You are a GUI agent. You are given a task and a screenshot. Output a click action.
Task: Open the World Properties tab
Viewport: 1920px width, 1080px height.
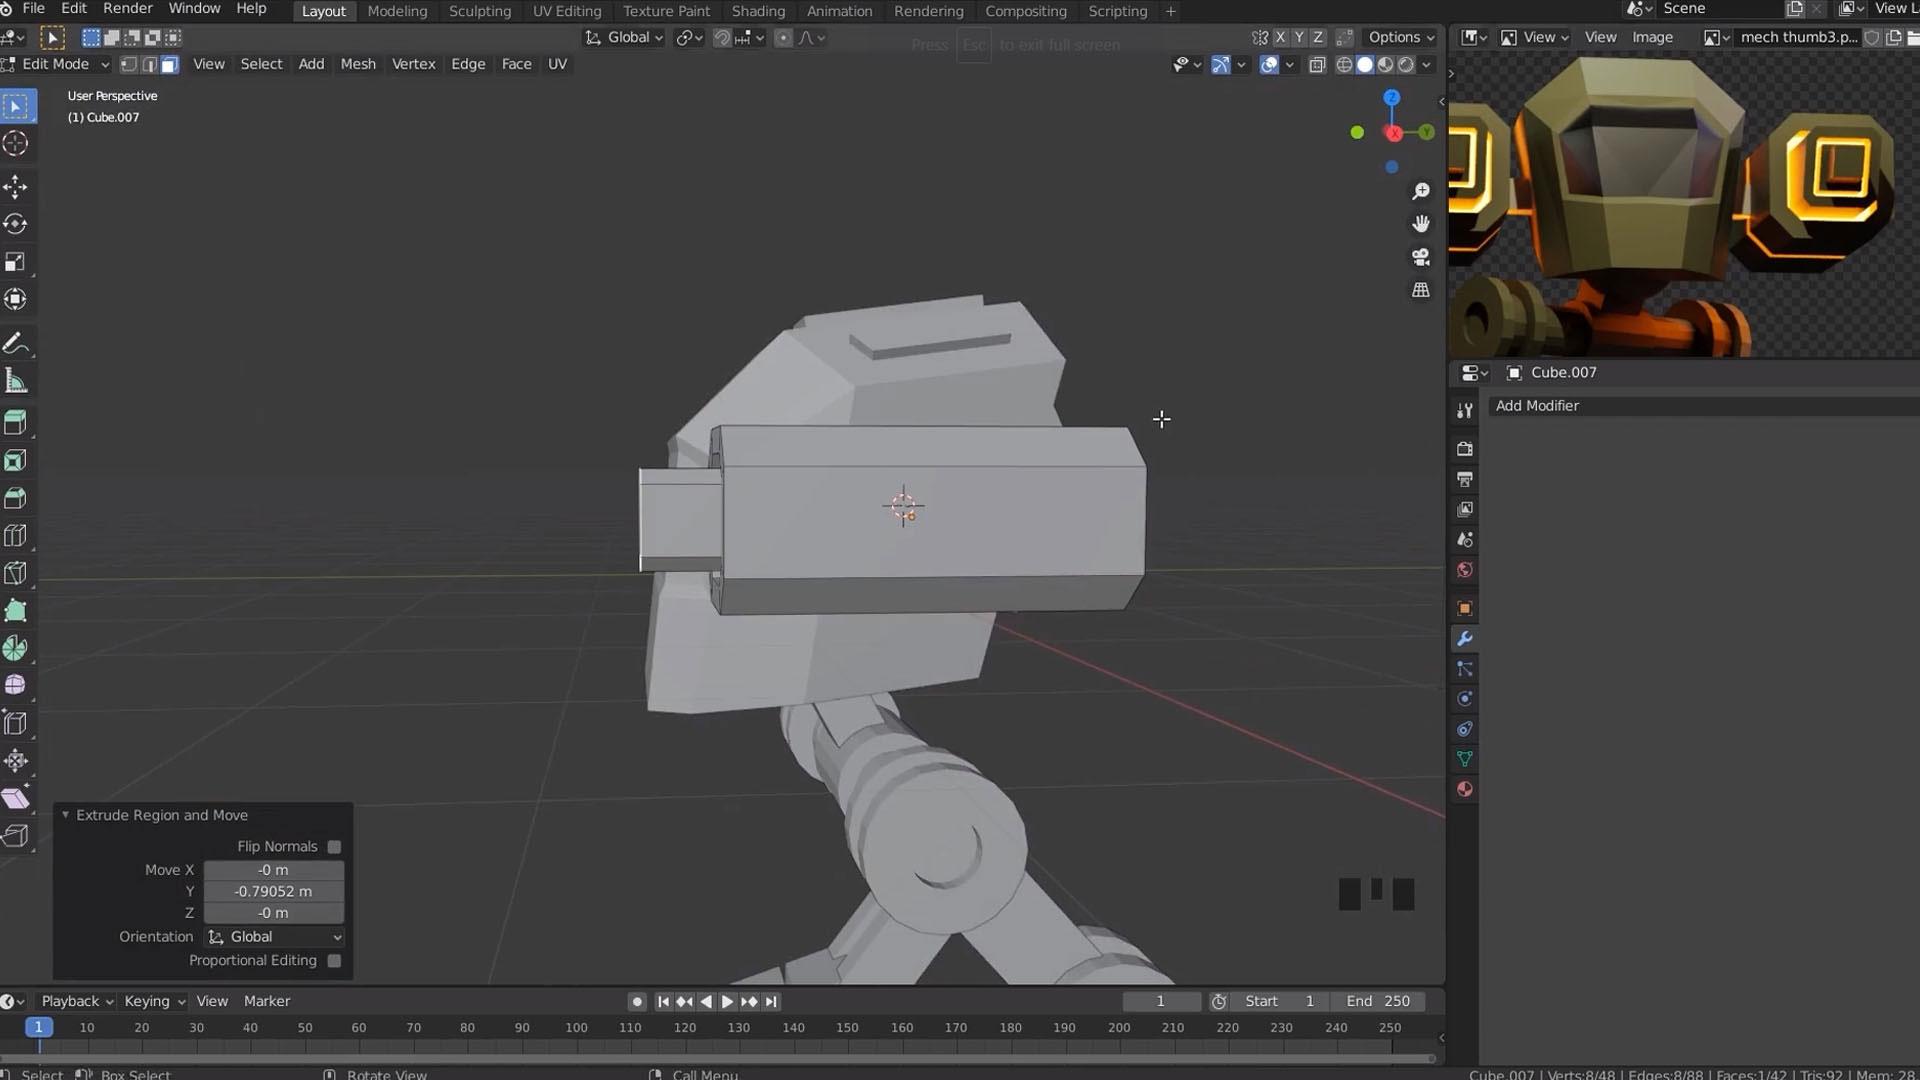click(1464, 569)
